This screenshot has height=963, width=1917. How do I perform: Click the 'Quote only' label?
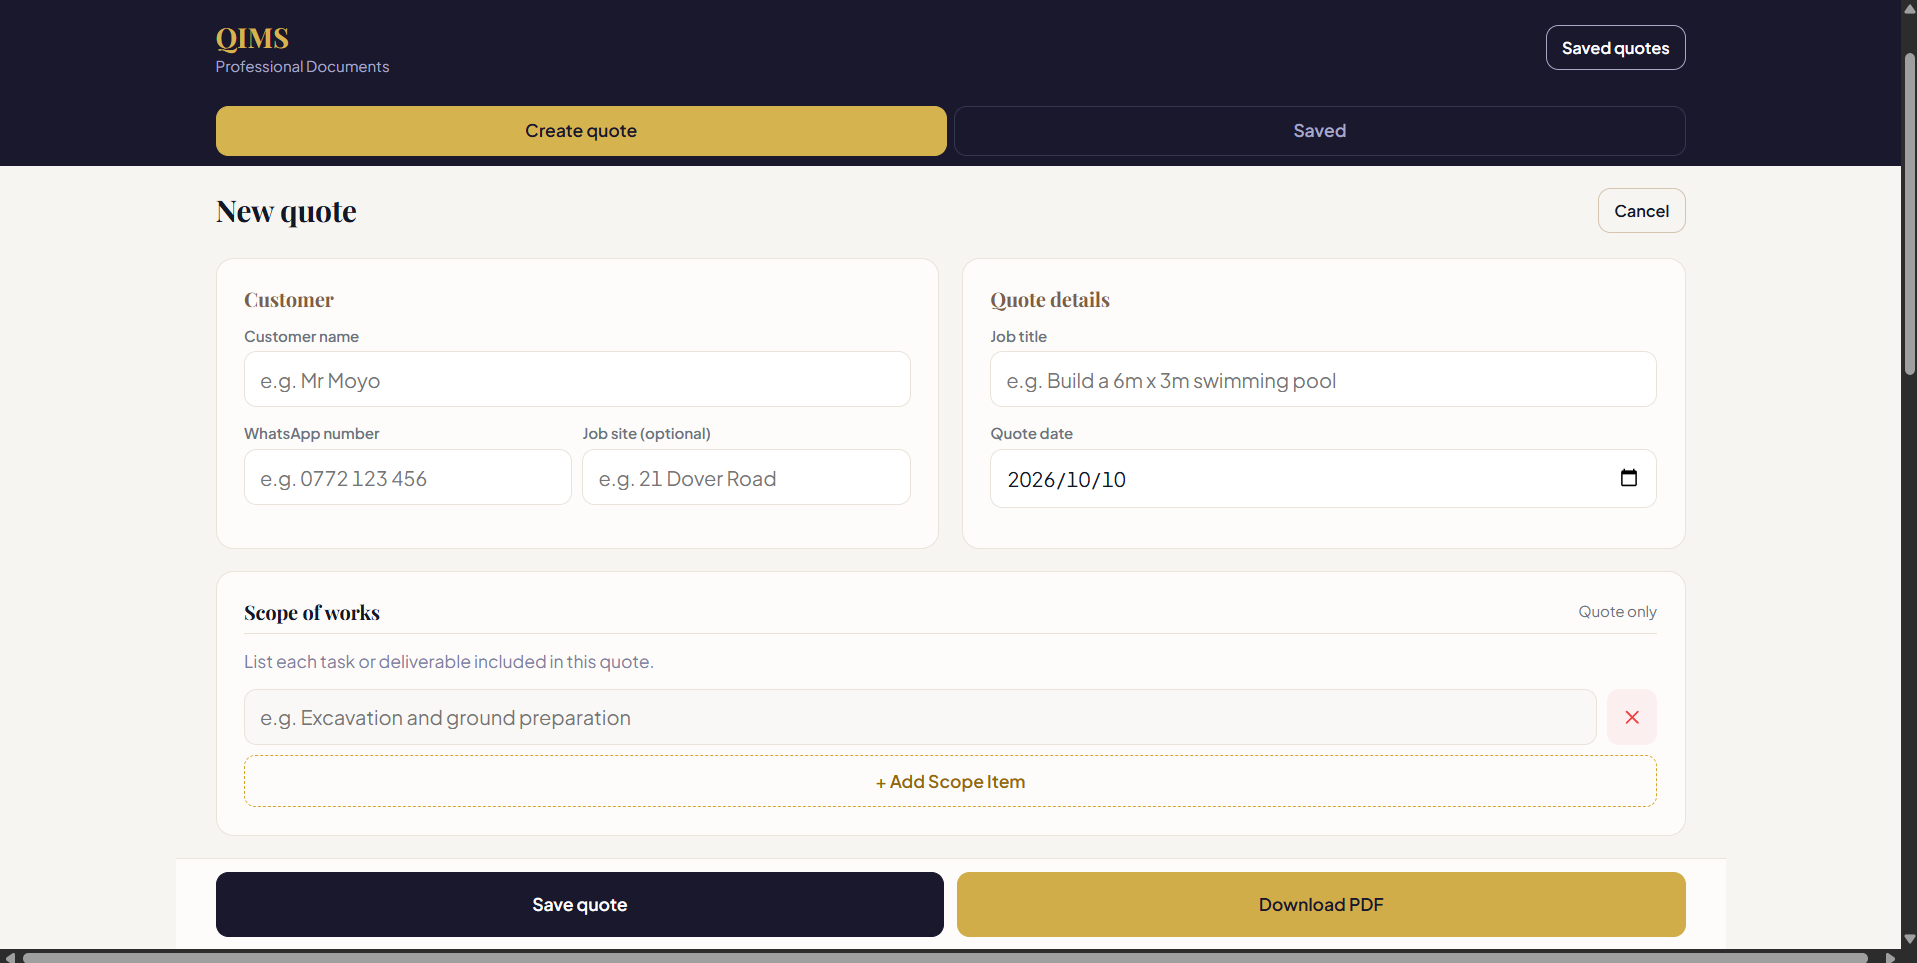[x=1617, y=612]
